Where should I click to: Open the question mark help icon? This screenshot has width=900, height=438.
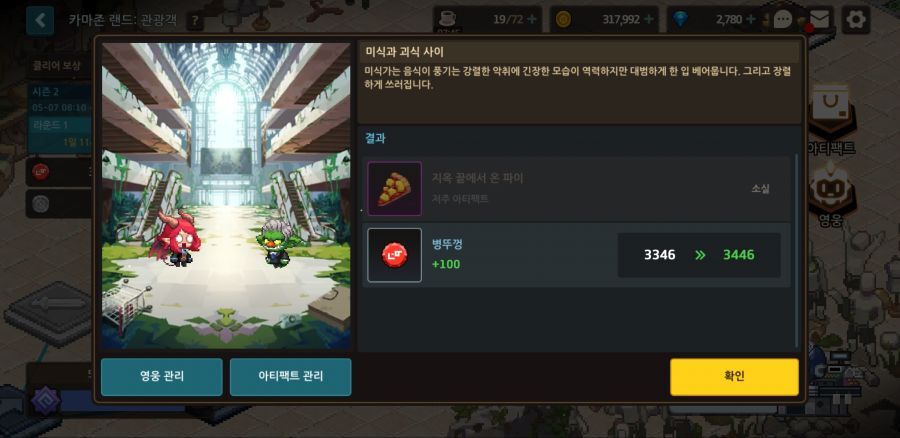195,22
